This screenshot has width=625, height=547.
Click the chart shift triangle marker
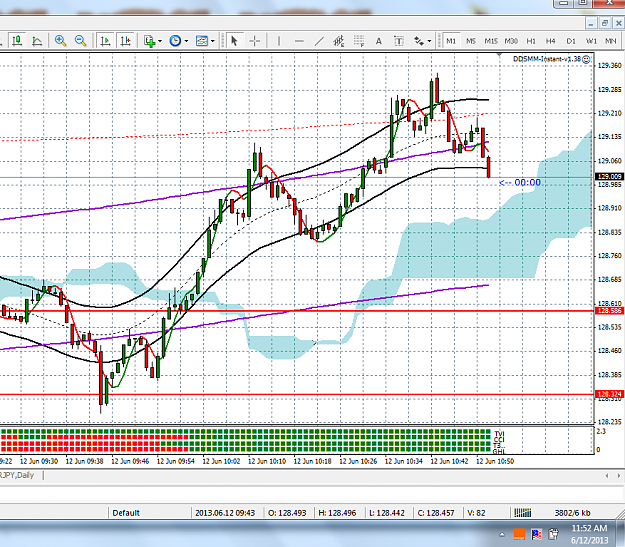pyautogui.click(x=499, y=56)
